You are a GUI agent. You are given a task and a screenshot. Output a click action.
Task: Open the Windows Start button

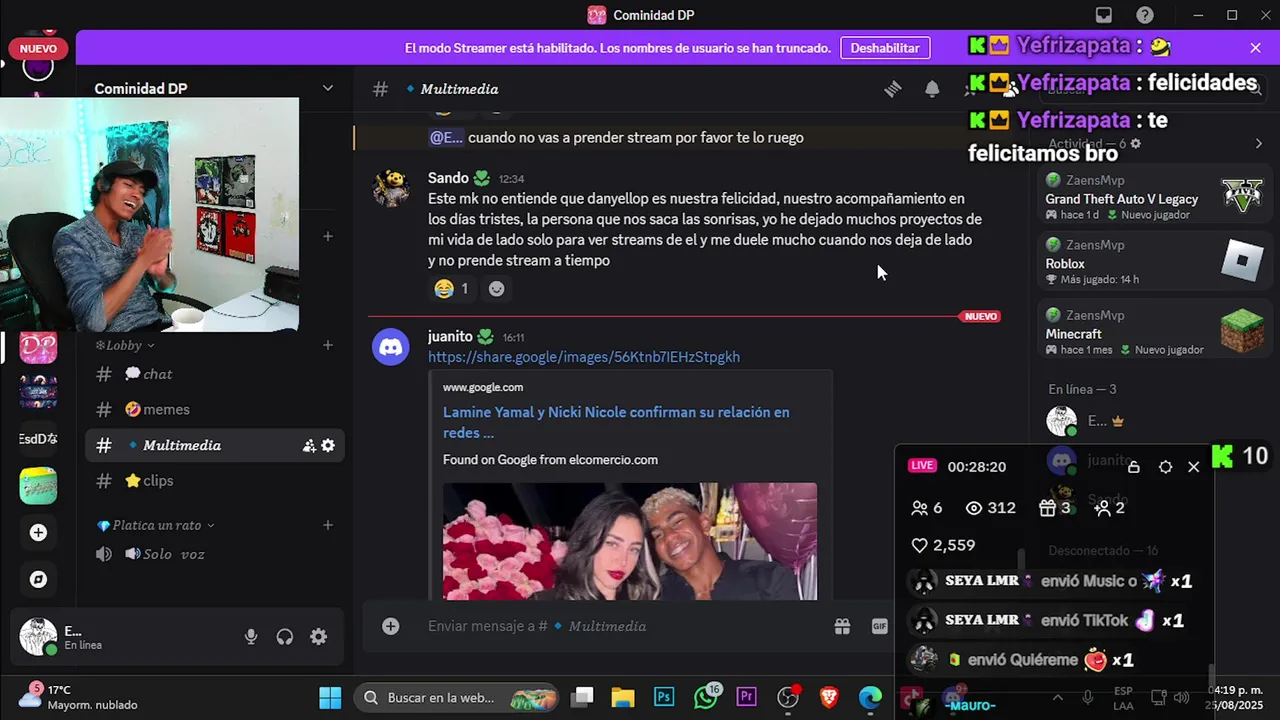click(330, 698)
